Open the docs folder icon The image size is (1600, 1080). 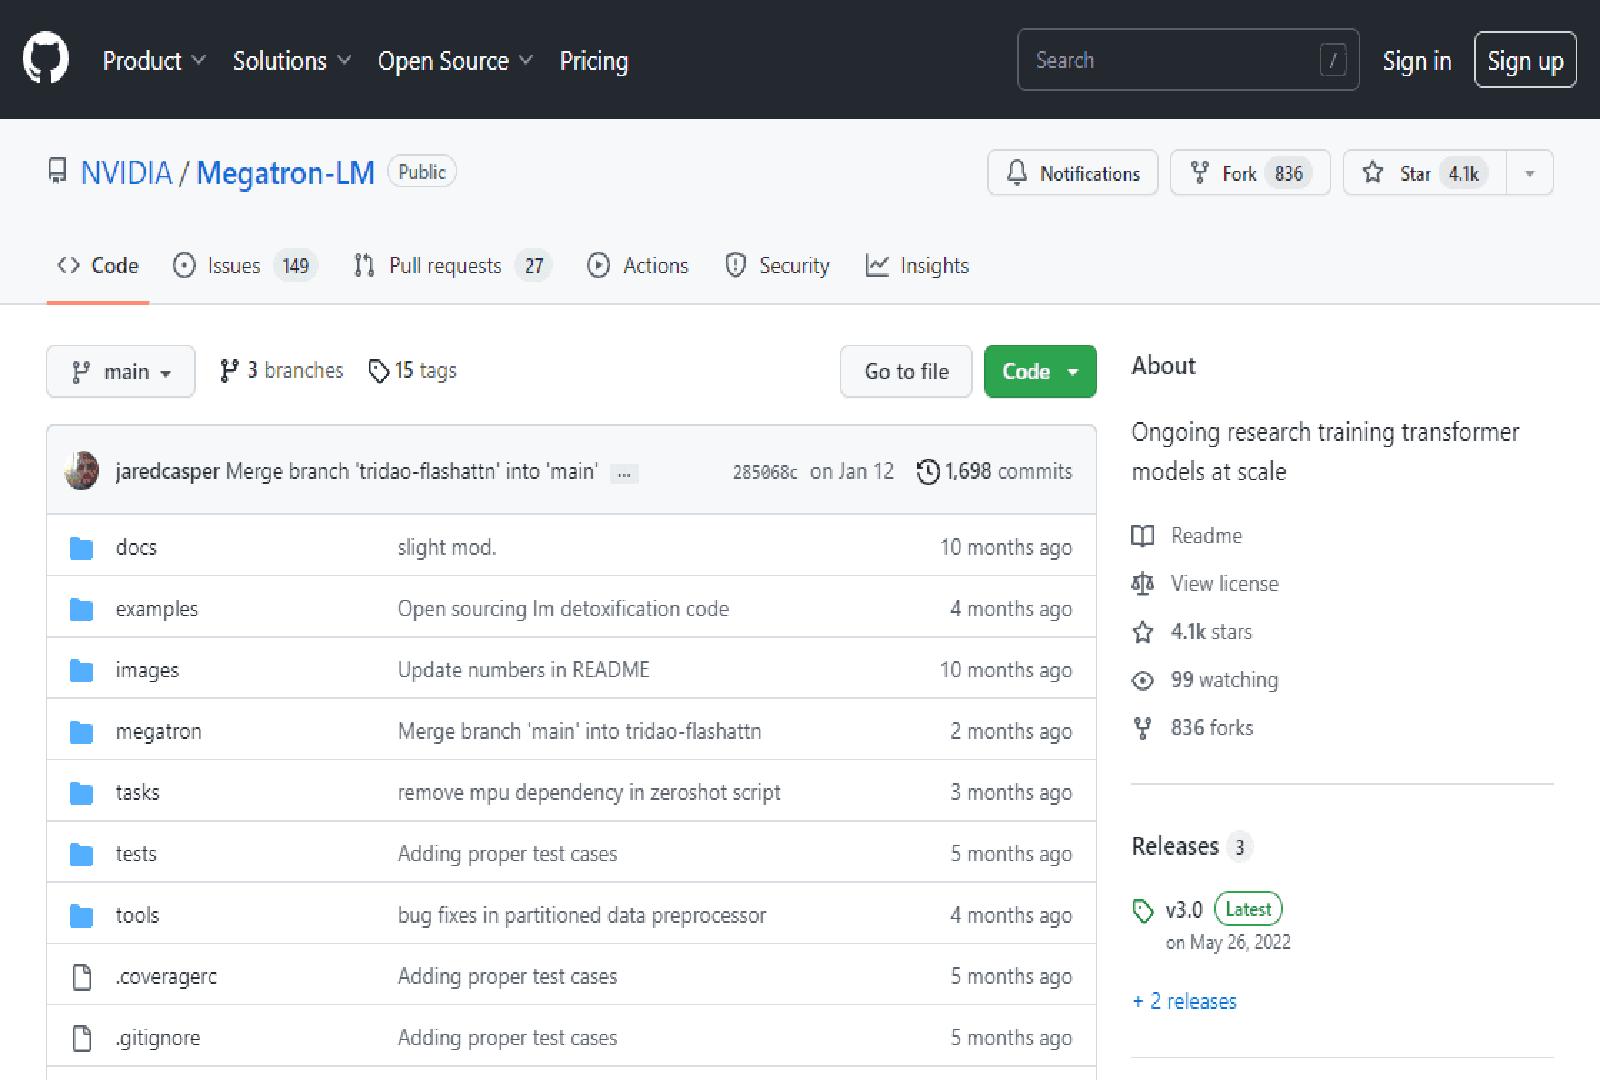82,548
